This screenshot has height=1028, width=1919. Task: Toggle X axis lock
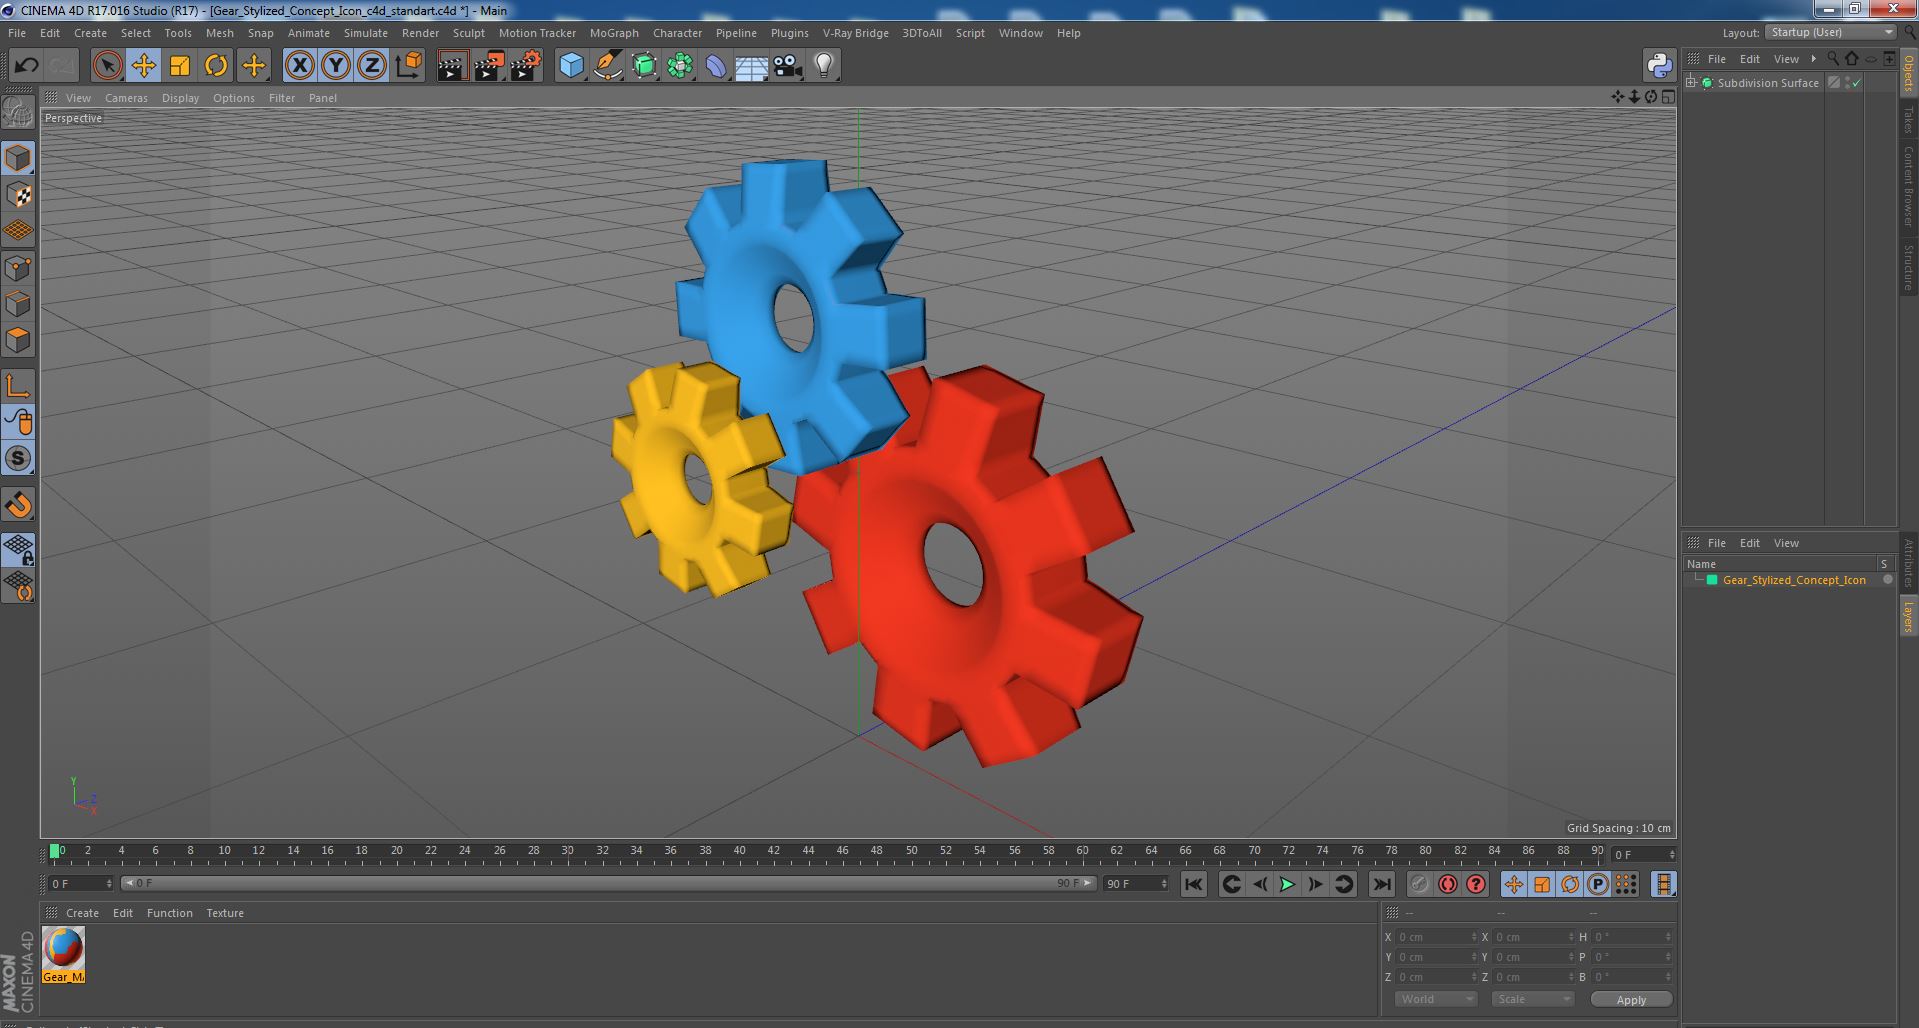[299, 66]
